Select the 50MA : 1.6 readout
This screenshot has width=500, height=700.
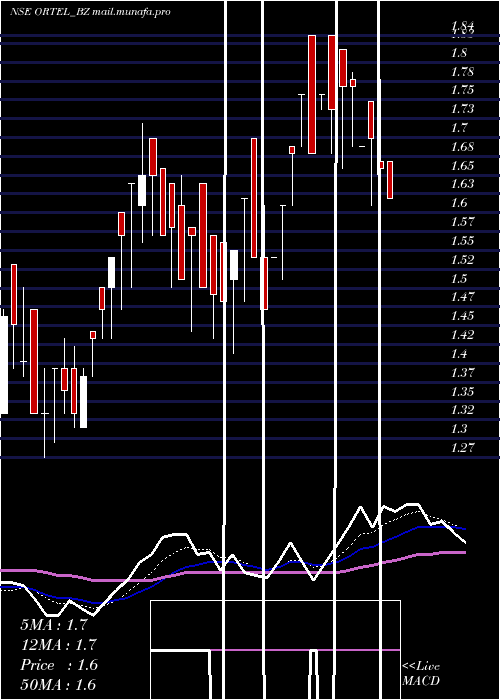click(x=58, y=684)
